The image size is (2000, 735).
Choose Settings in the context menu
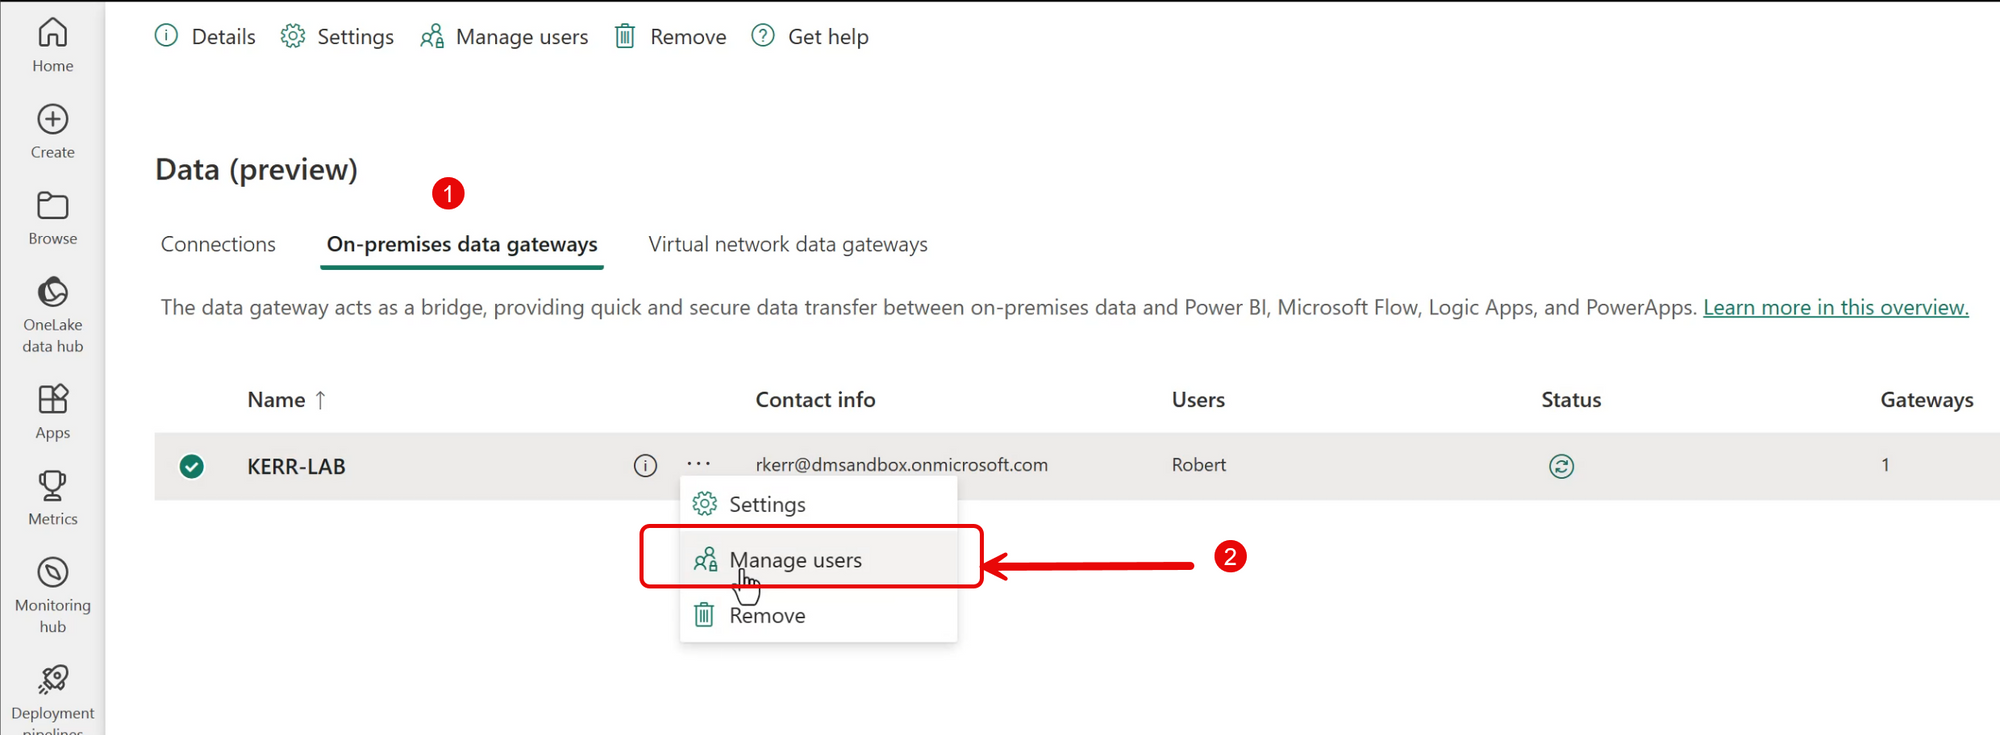(767, 504)
